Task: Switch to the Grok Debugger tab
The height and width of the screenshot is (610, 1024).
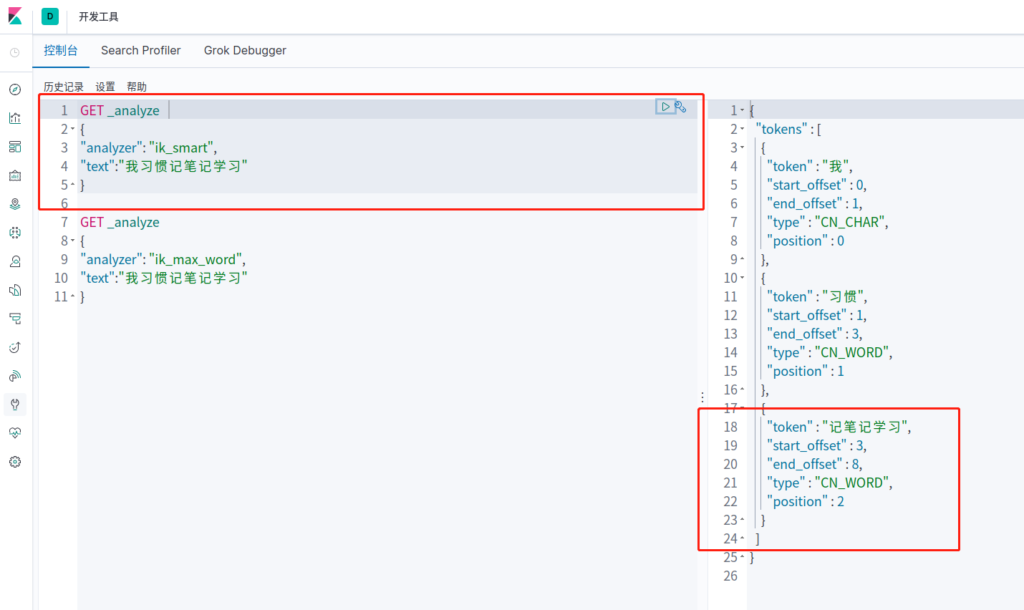Action: tap(245, 50)
